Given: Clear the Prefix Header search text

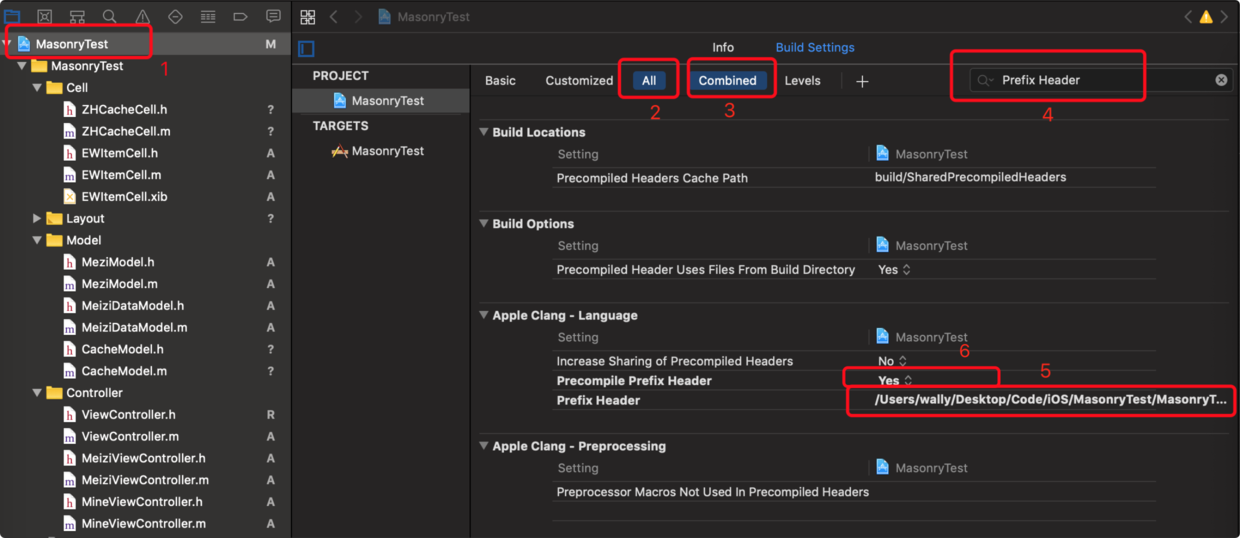Looking at the screenshot, I should tap(1221, 80).
